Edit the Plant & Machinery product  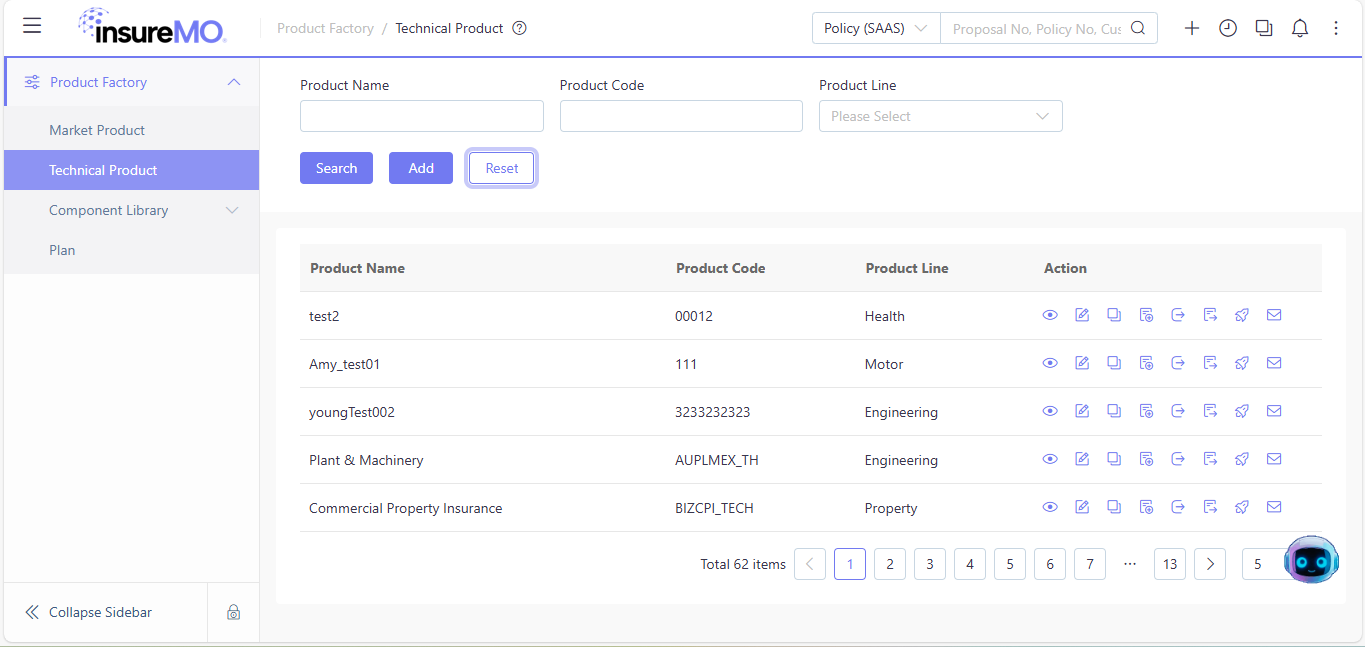point(1082,459)
